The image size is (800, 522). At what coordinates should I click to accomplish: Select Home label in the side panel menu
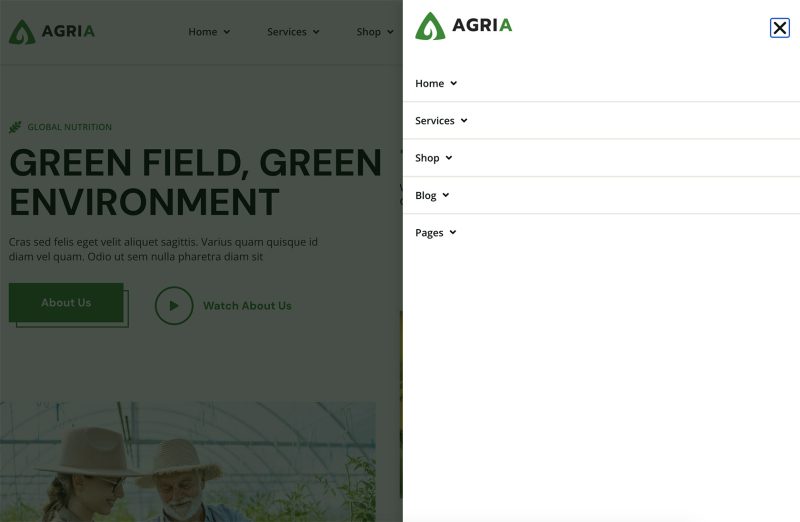429,84
